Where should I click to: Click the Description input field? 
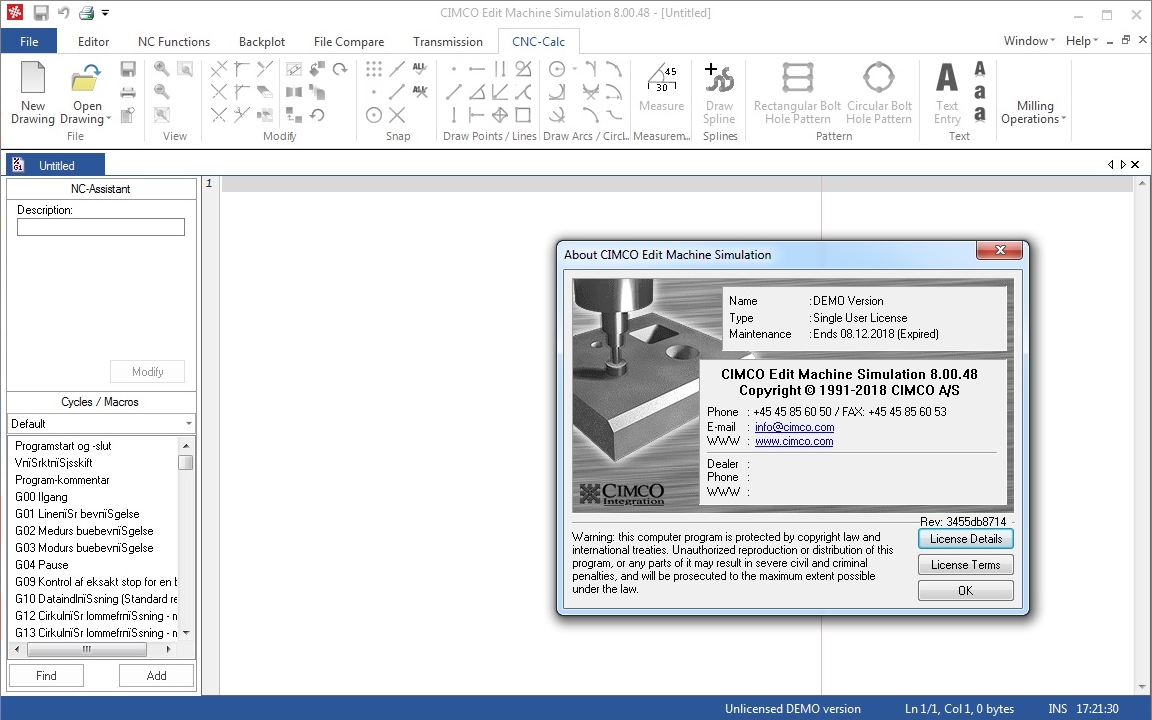pos(101,227)
